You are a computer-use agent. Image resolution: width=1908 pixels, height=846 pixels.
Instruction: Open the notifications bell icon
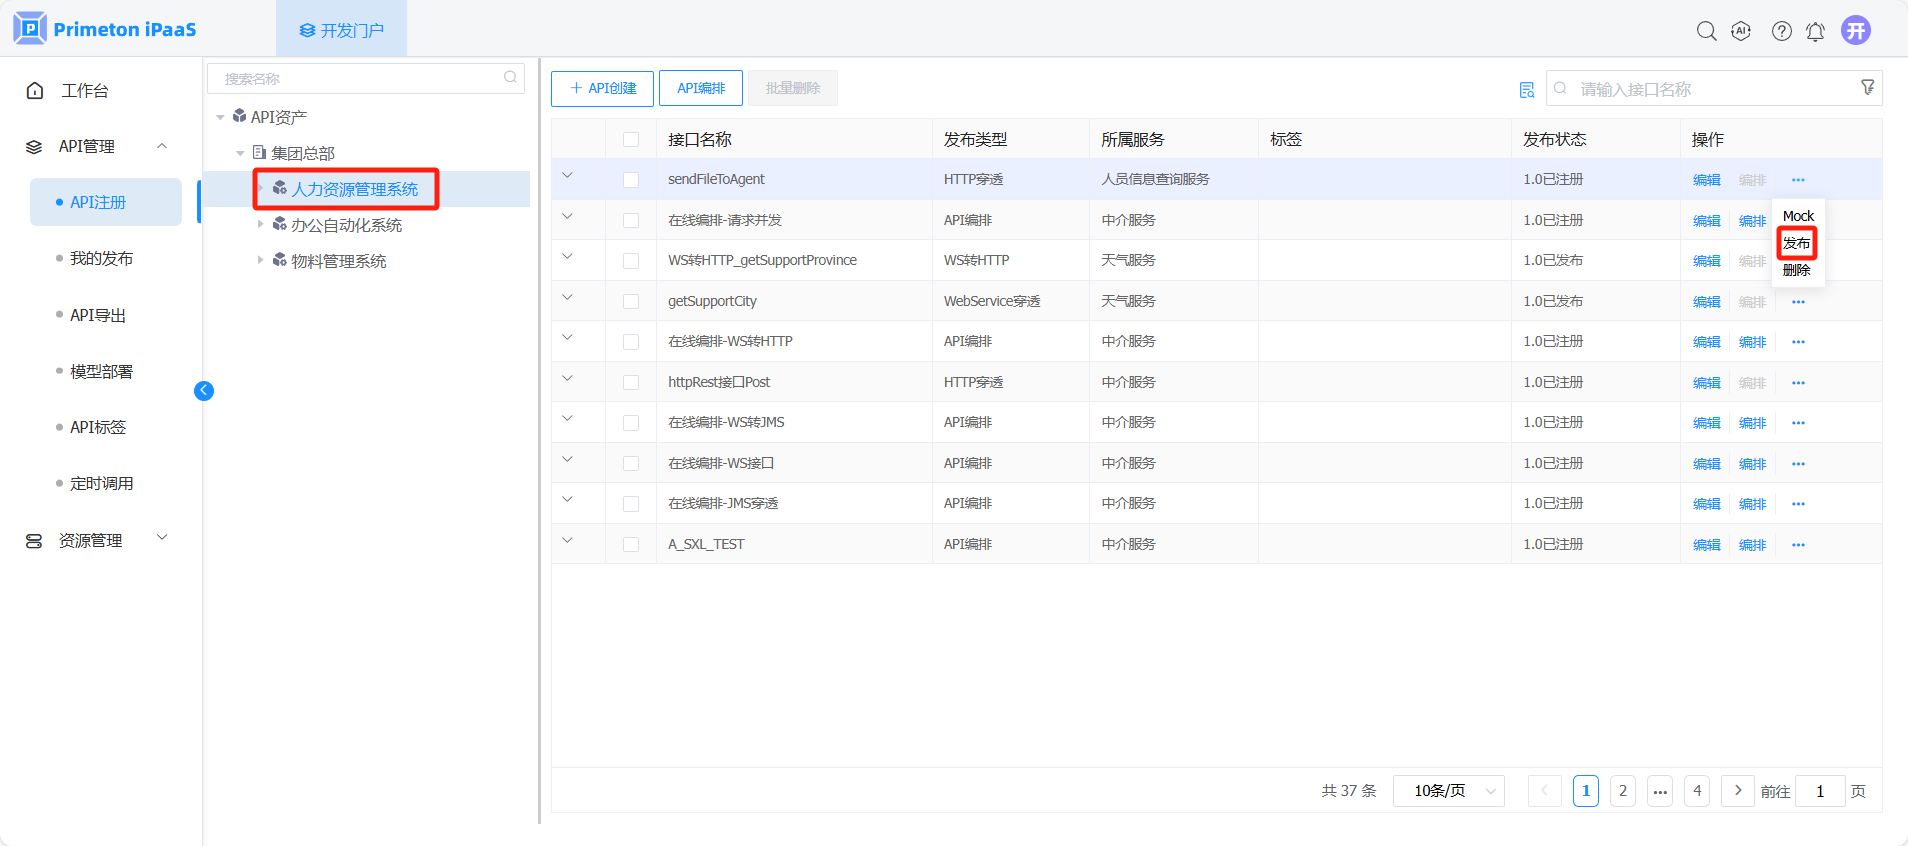(1815, 31)
